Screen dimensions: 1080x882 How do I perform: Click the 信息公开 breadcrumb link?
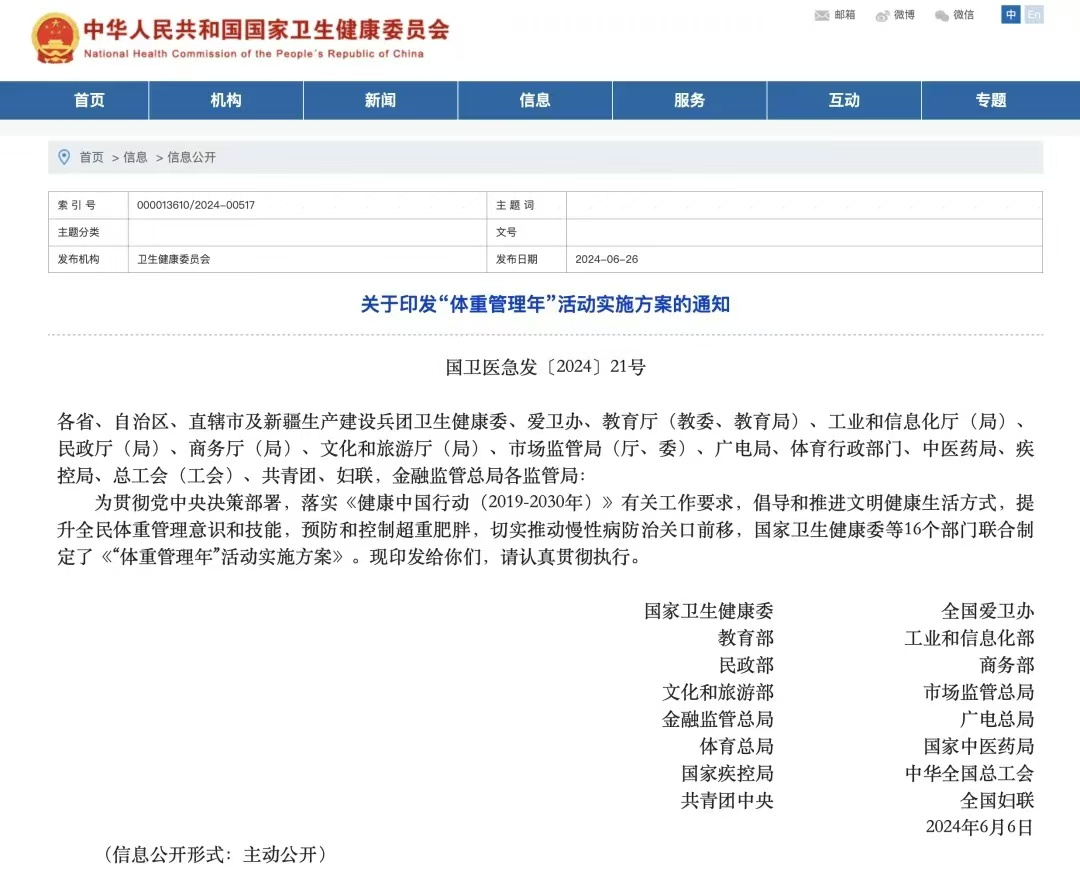191,157
